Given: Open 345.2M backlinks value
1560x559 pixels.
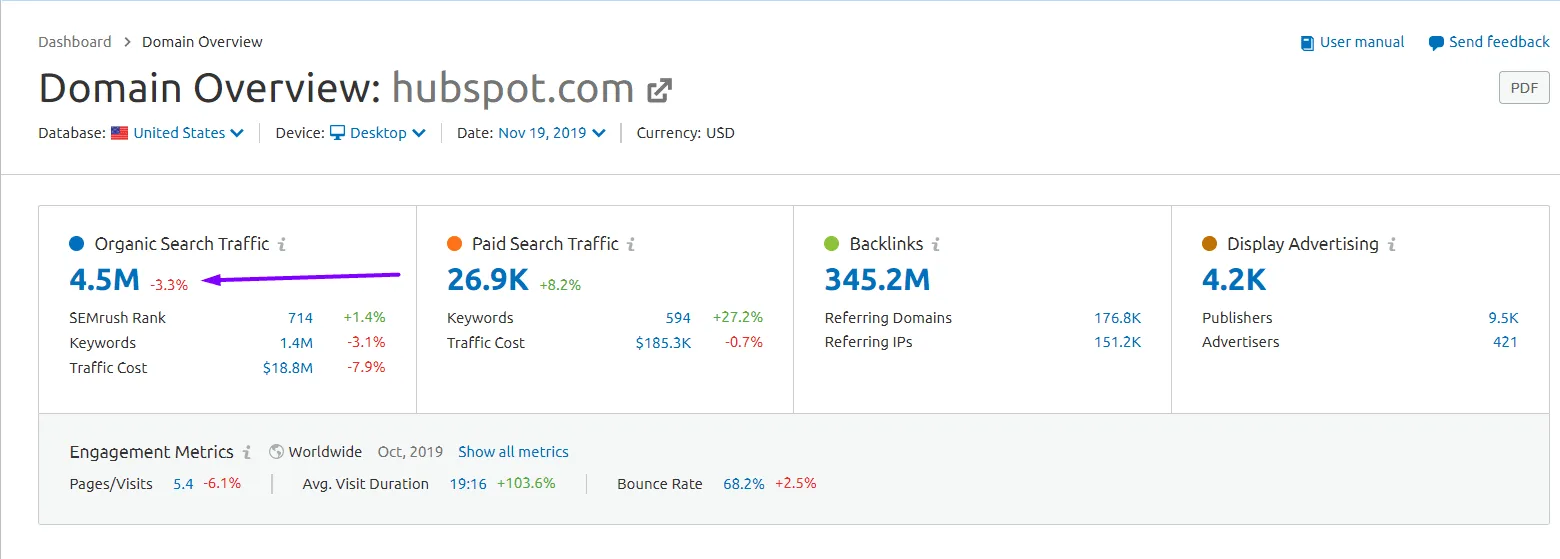Looking at the screenshot, I should click(877, 280).
